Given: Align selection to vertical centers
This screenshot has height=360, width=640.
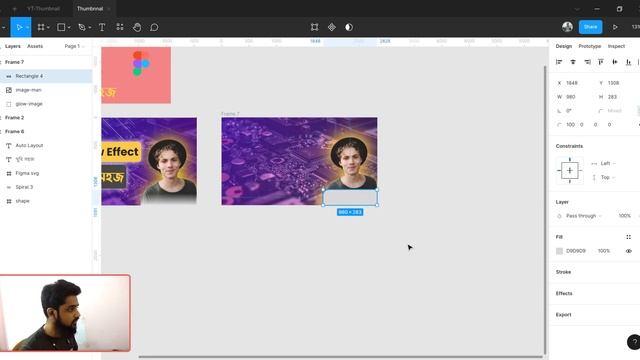Looking at the screenshot, I should tap(615, 62).
